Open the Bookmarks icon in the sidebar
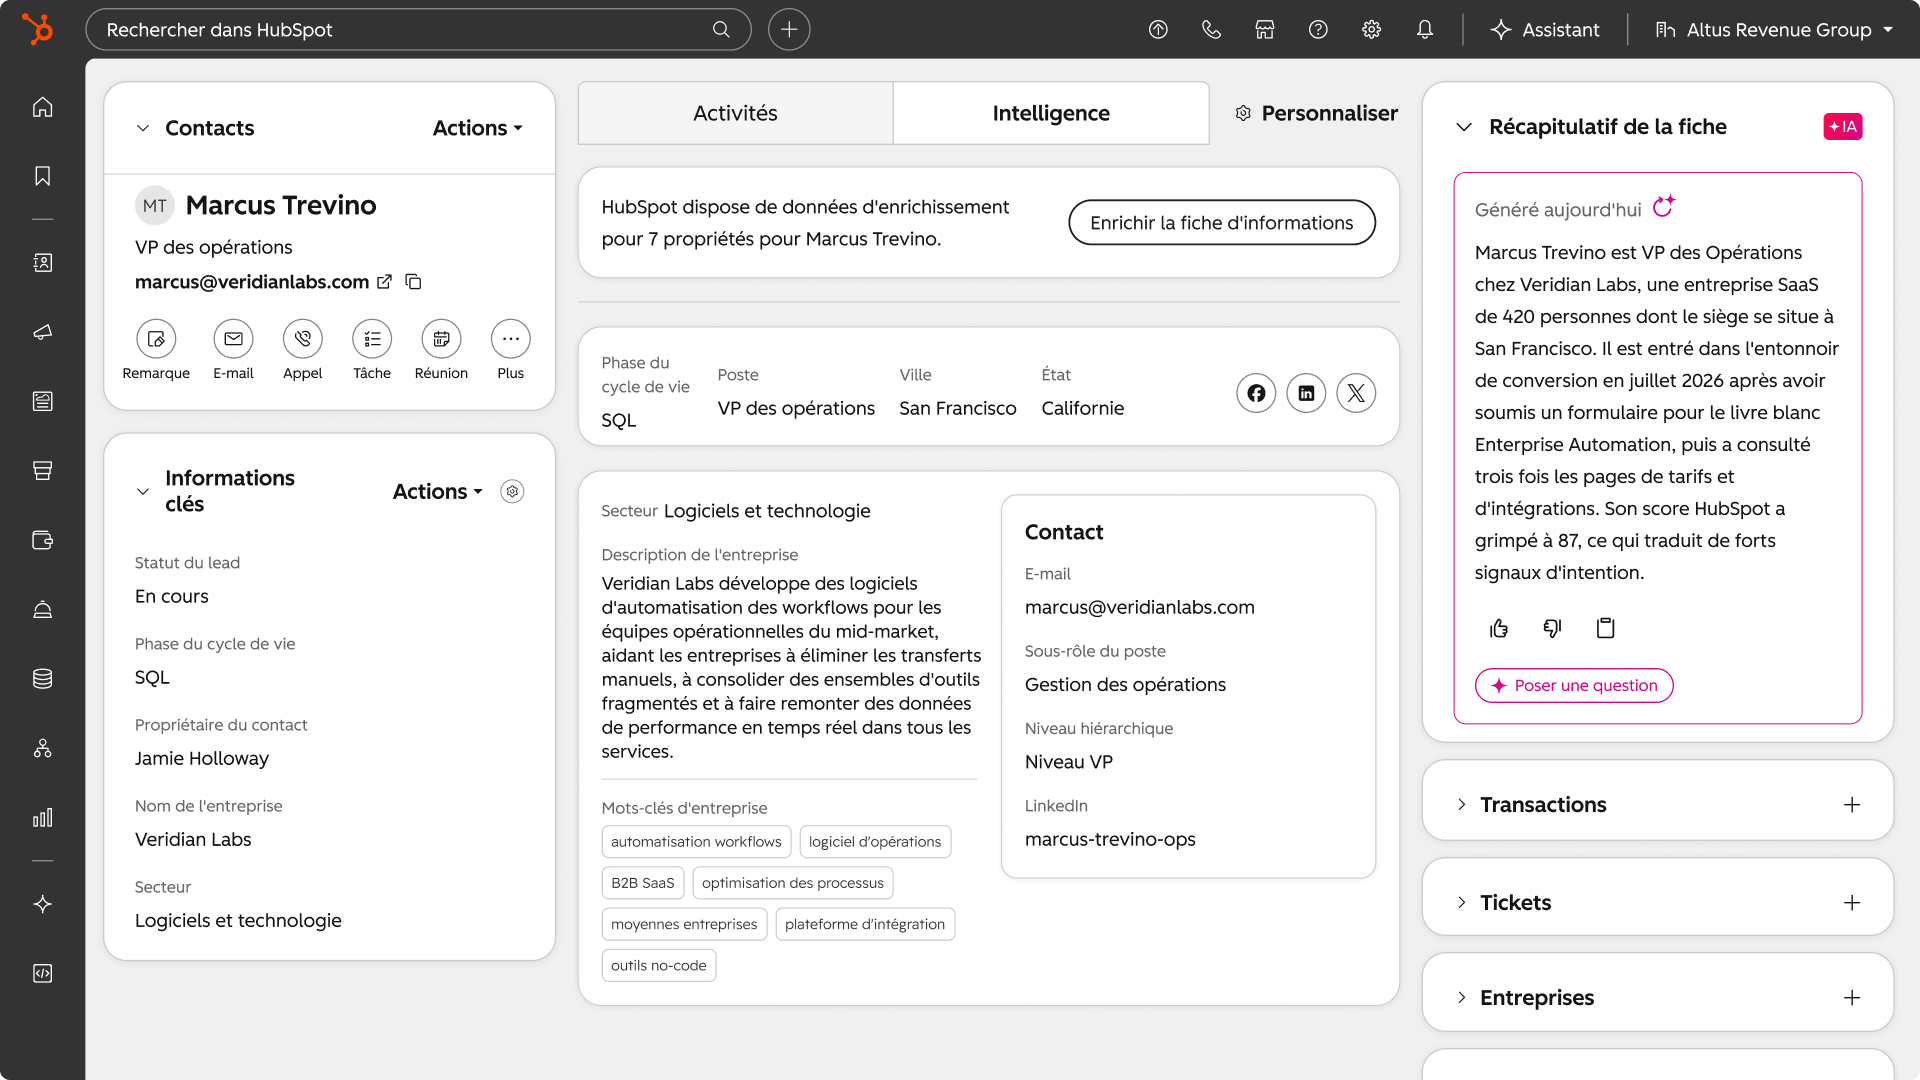 [42, 176]
